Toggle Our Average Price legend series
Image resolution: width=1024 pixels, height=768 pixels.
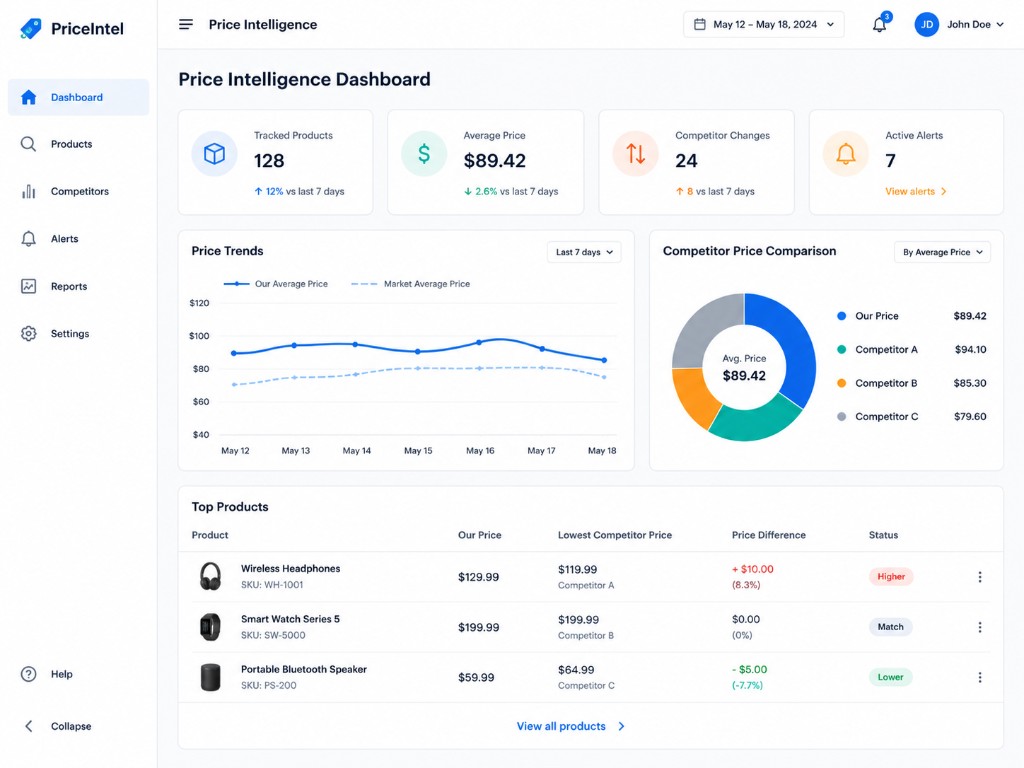[276, 284]
